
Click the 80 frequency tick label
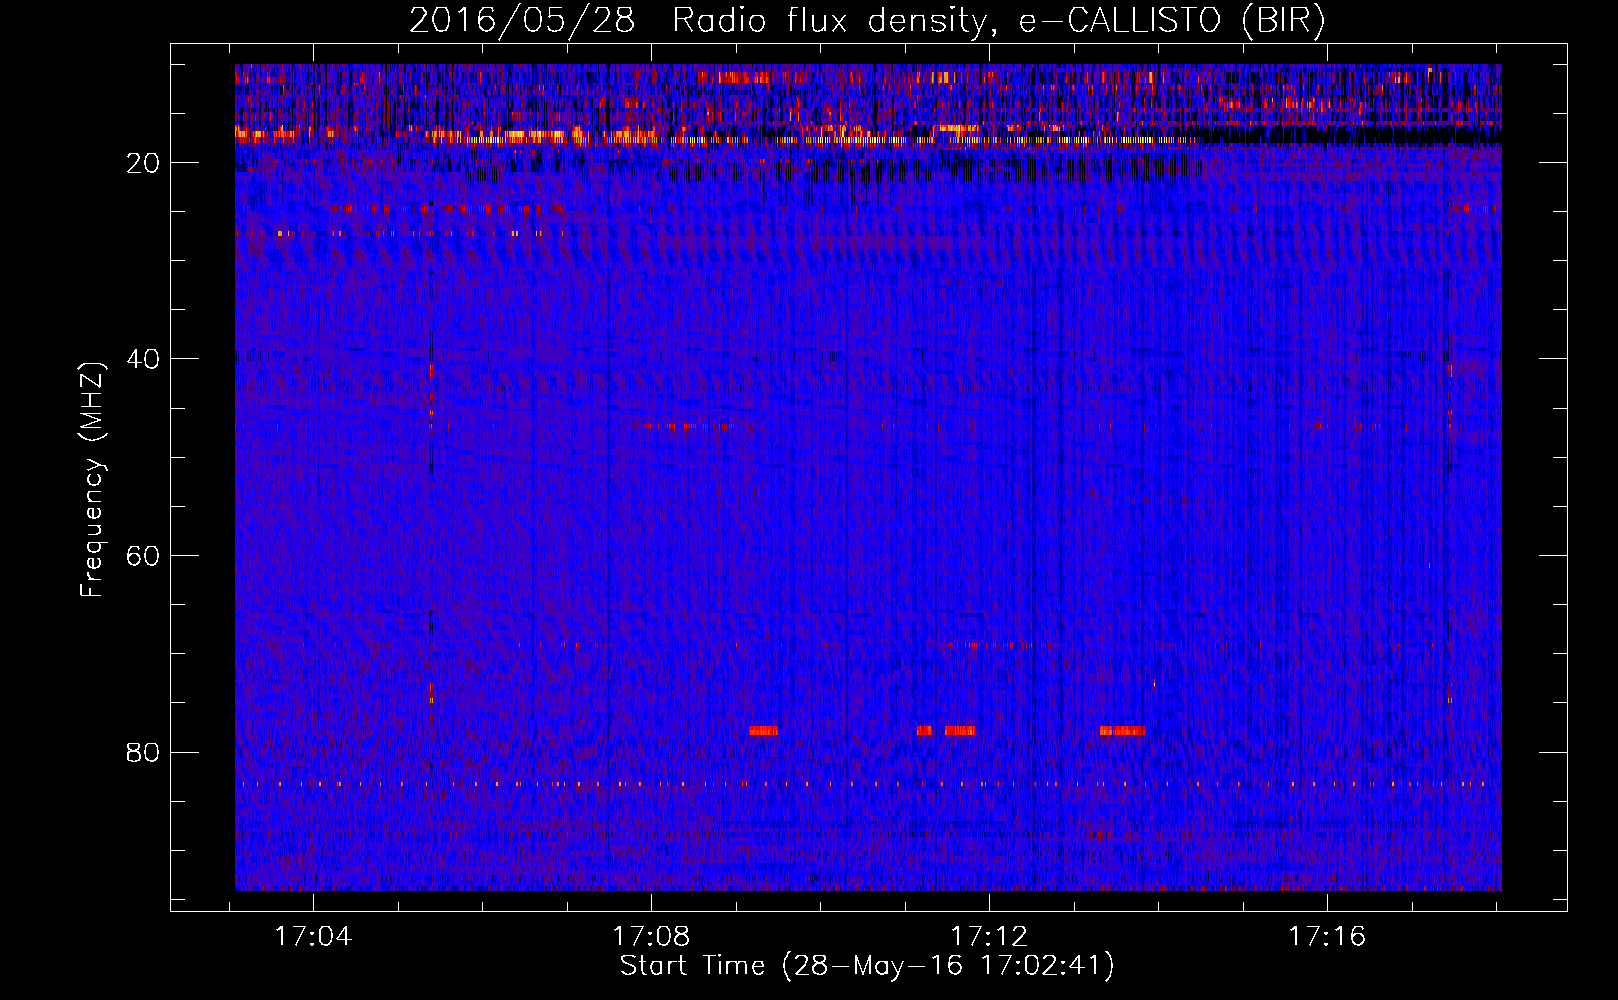144,752
